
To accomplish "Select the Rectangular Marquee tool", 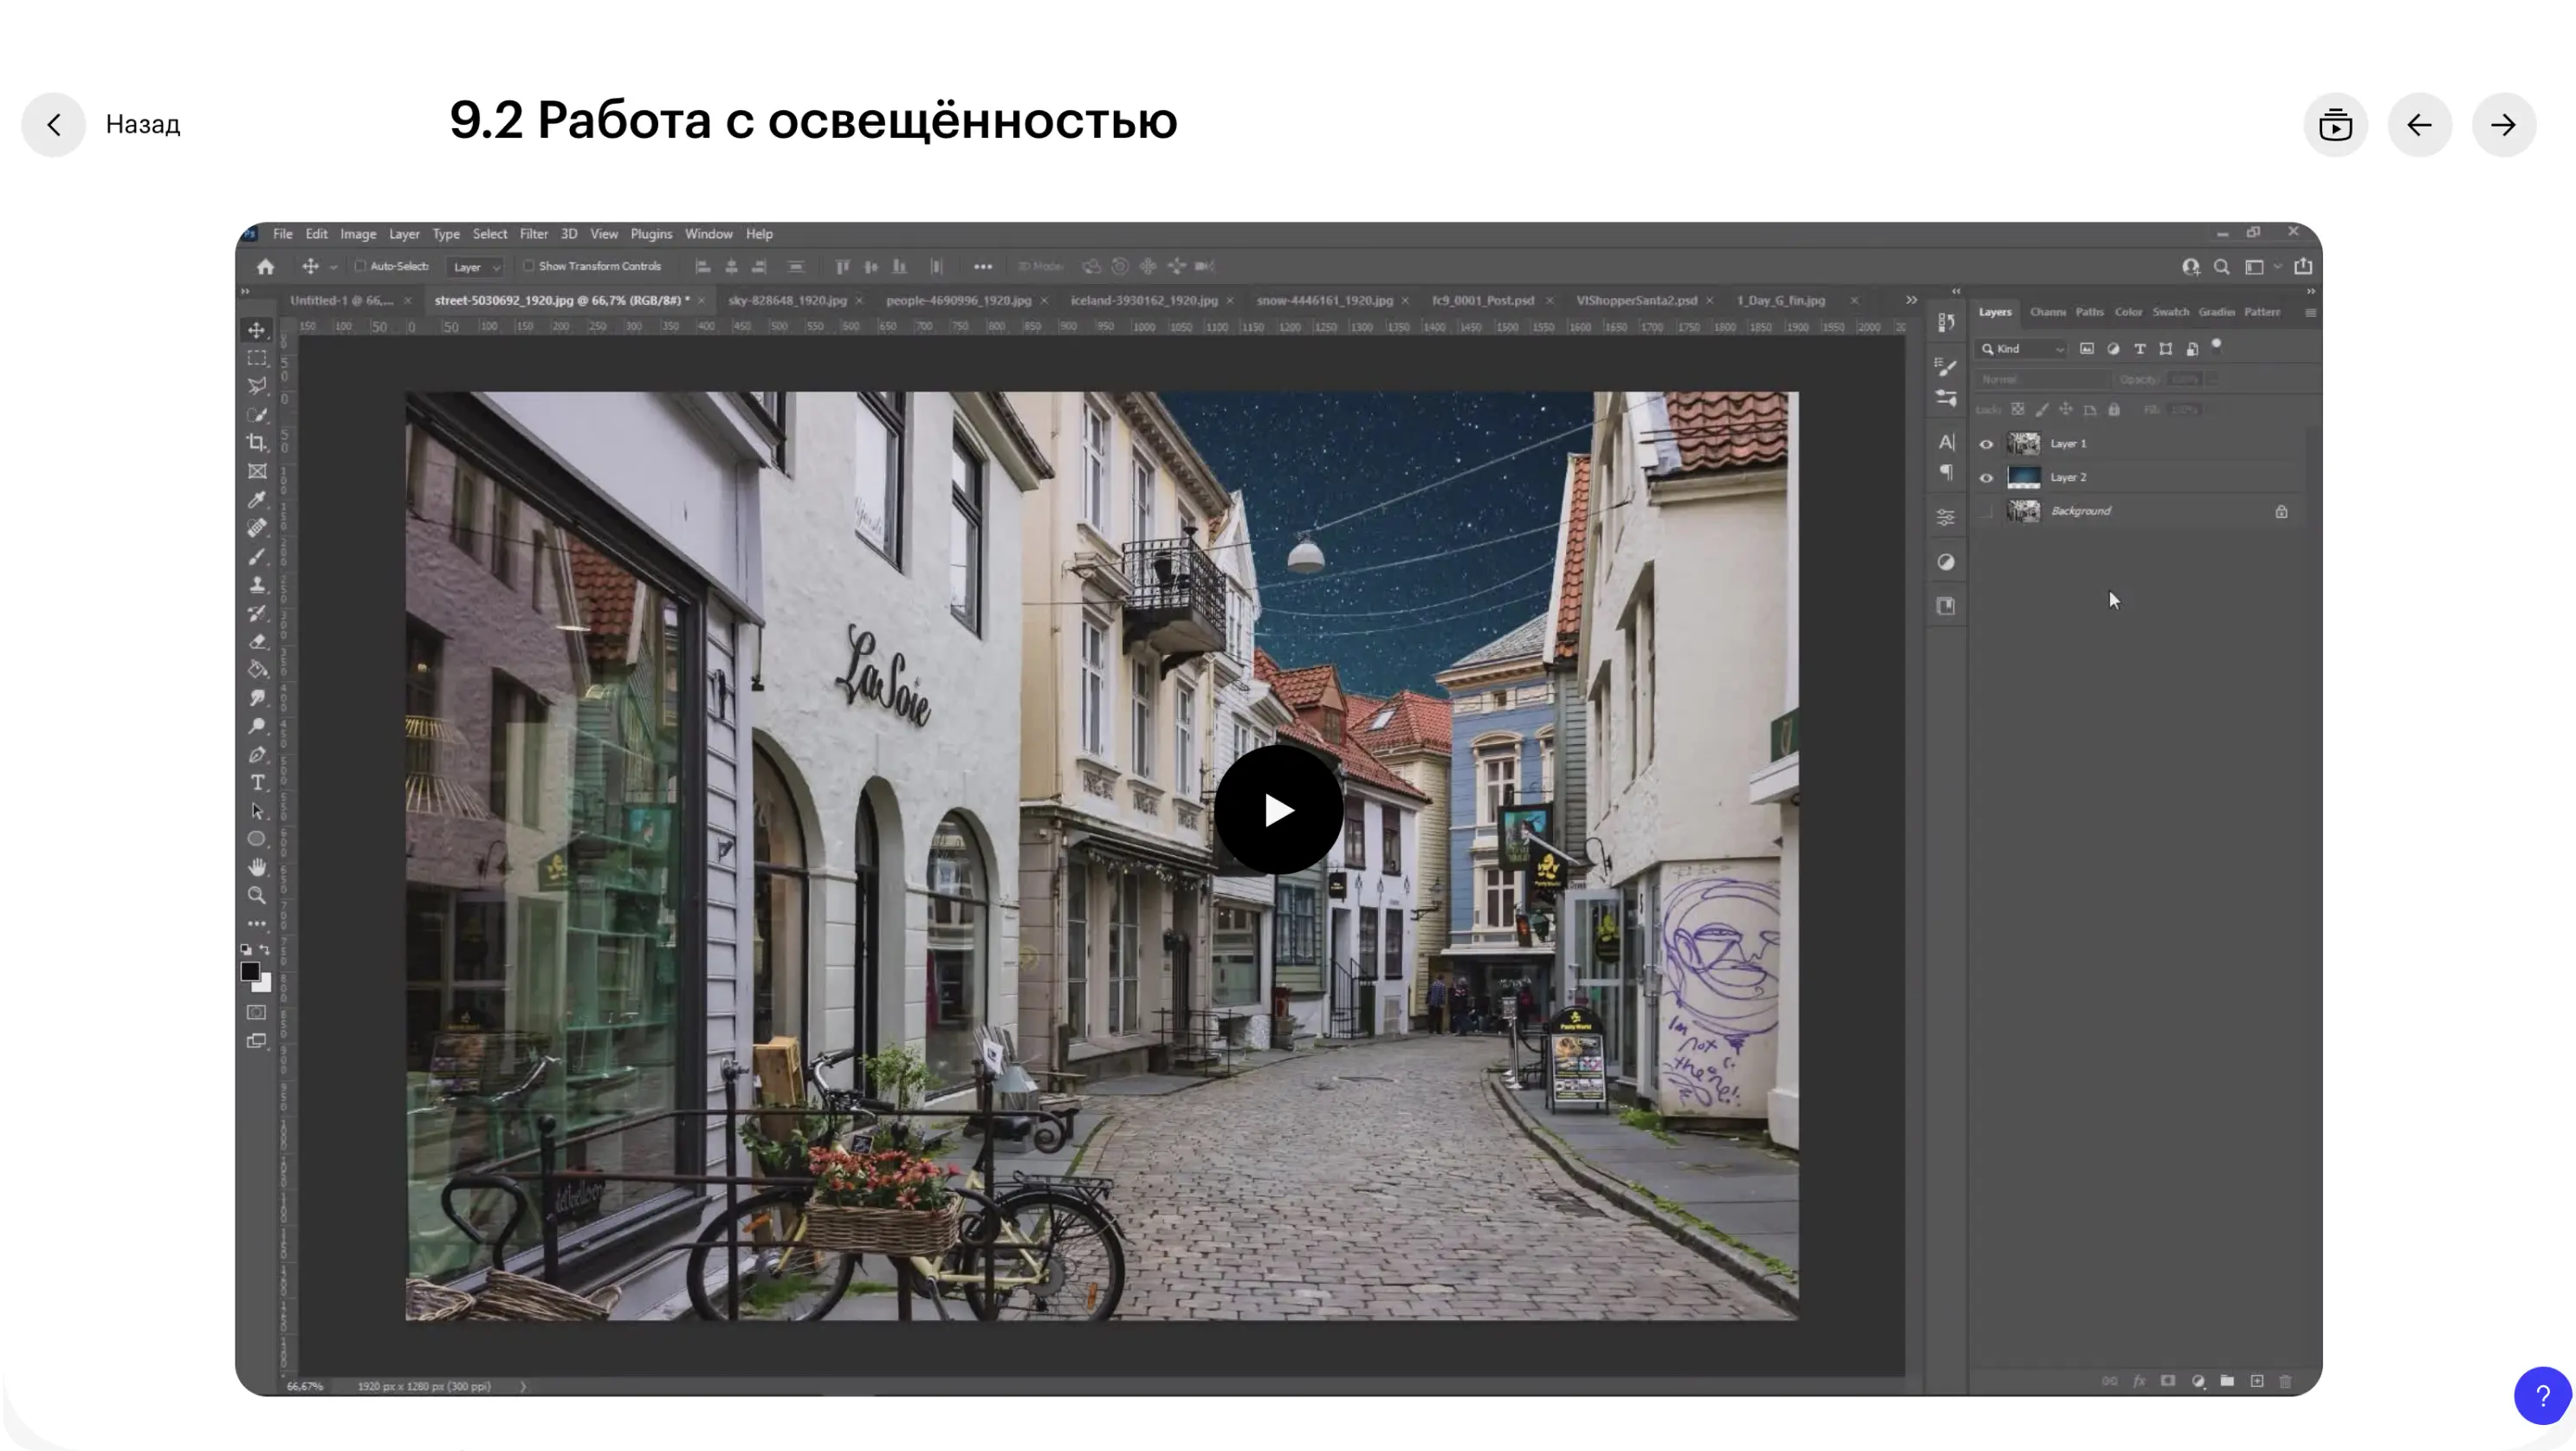I will 257,358.
